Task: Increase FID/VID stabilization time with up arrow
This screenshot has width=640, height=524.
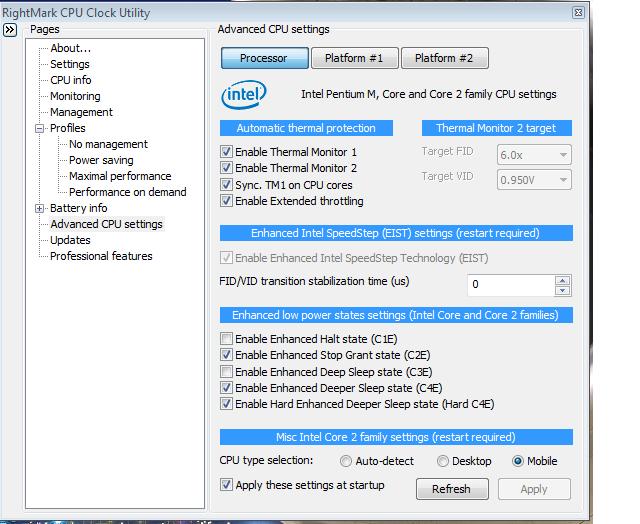Action: tap(562, 280)
